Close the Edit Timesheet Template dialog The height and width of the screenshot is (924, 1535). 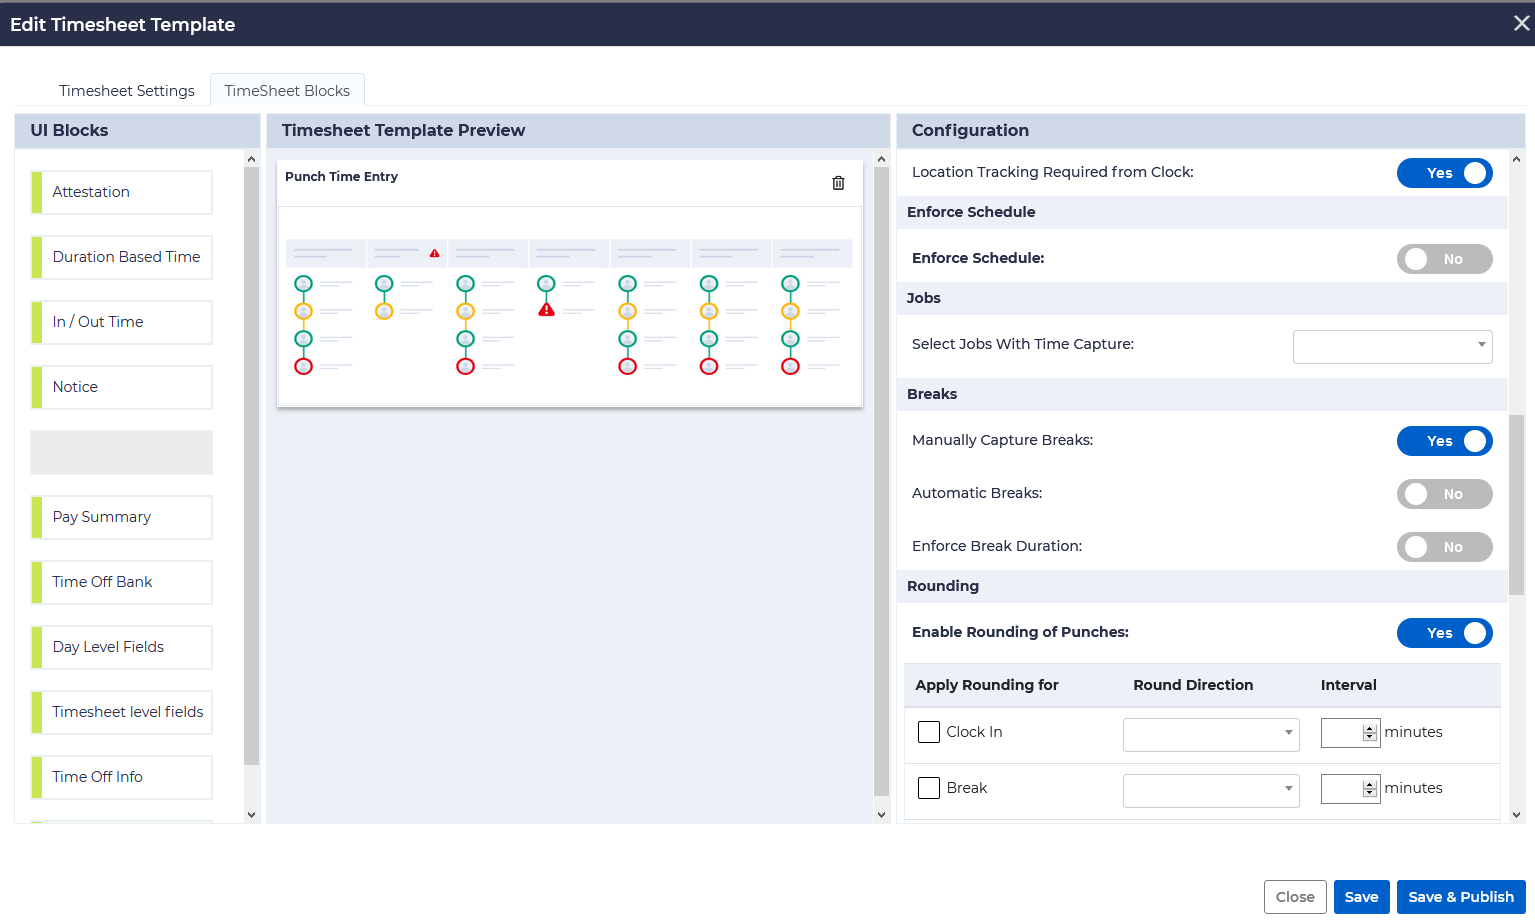1521,23
